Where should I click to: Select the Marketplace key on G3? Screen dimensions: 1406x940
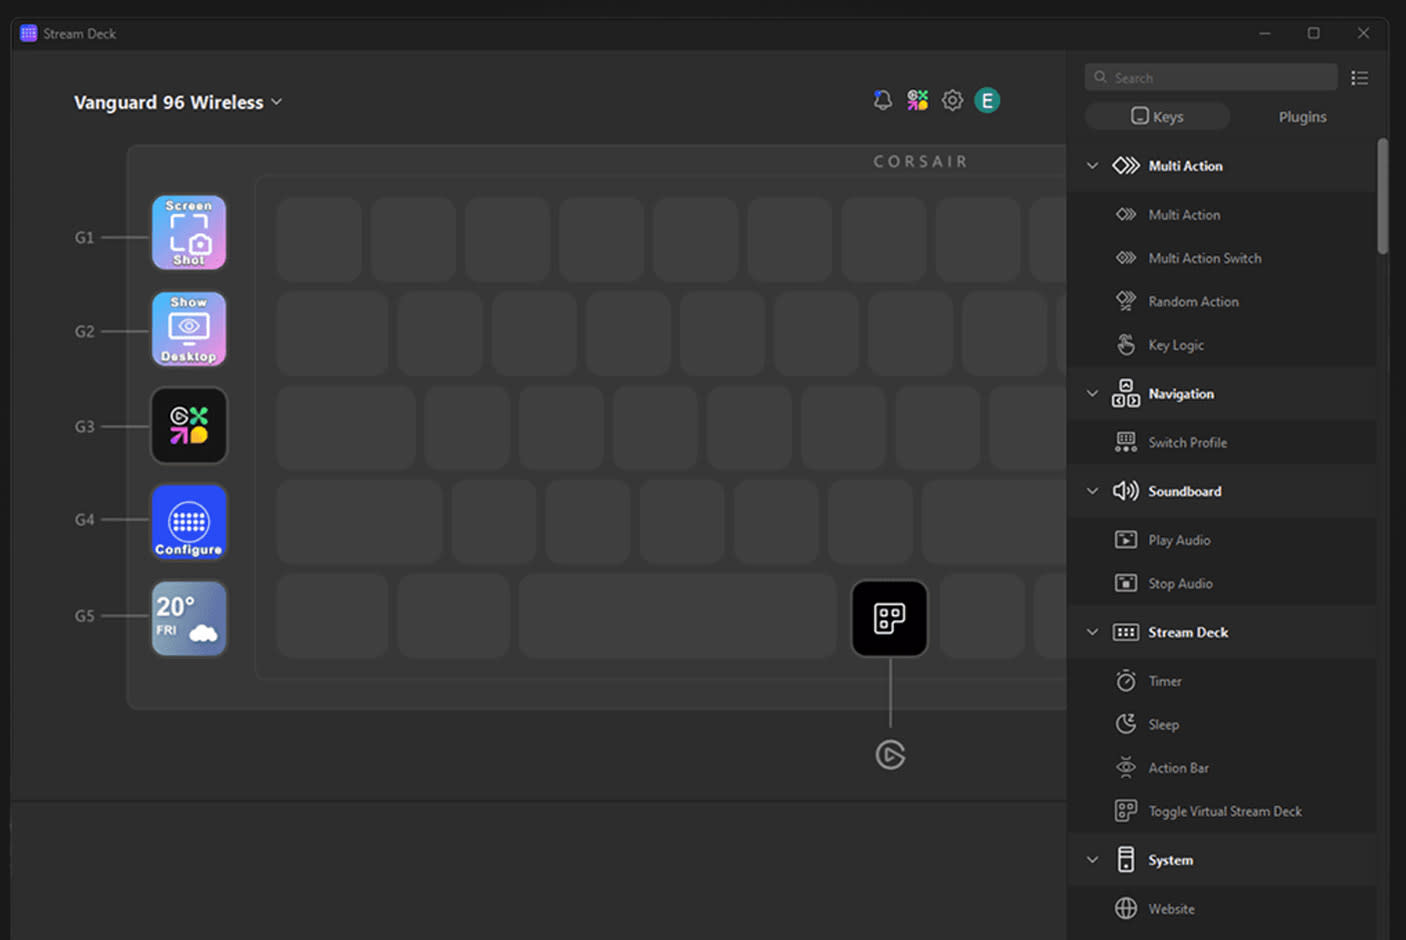pyautogui.click(x=189, y=426)
